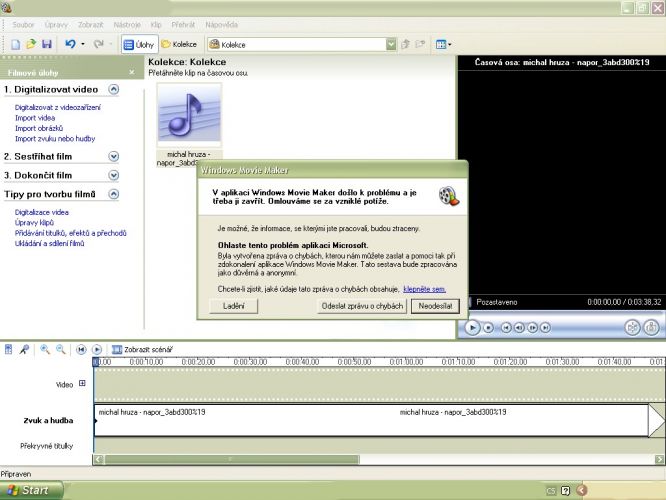Click the Play Timeline icon

pos(97,349)
